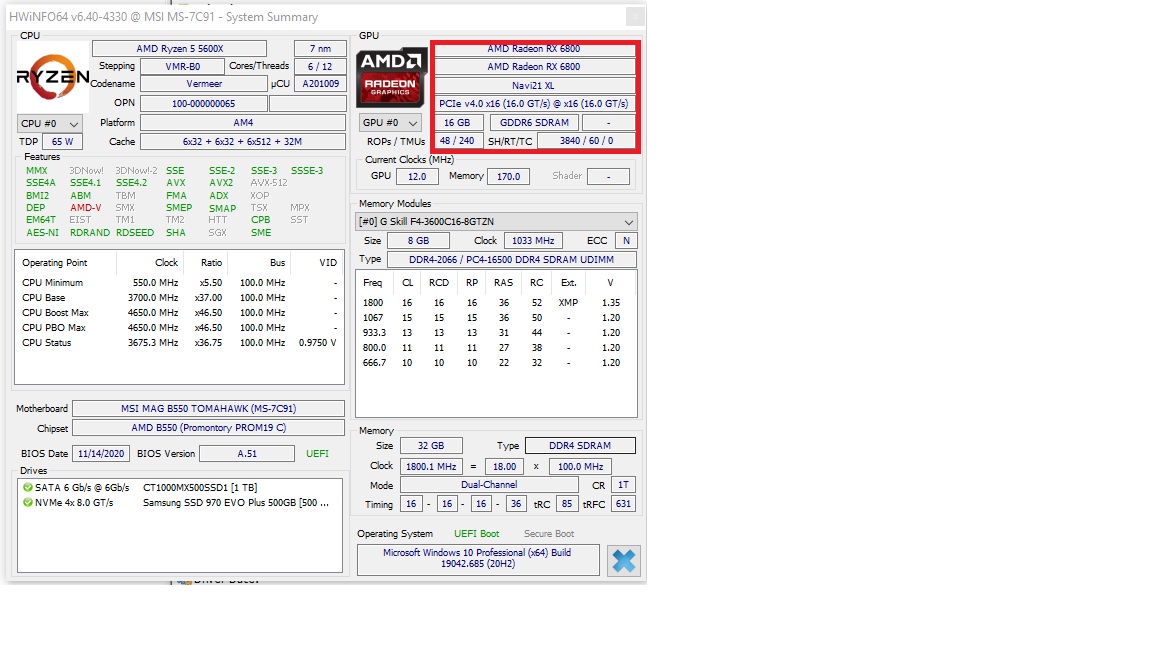Click the CPU Status 3675.3 MHz value

pos(153,342)
